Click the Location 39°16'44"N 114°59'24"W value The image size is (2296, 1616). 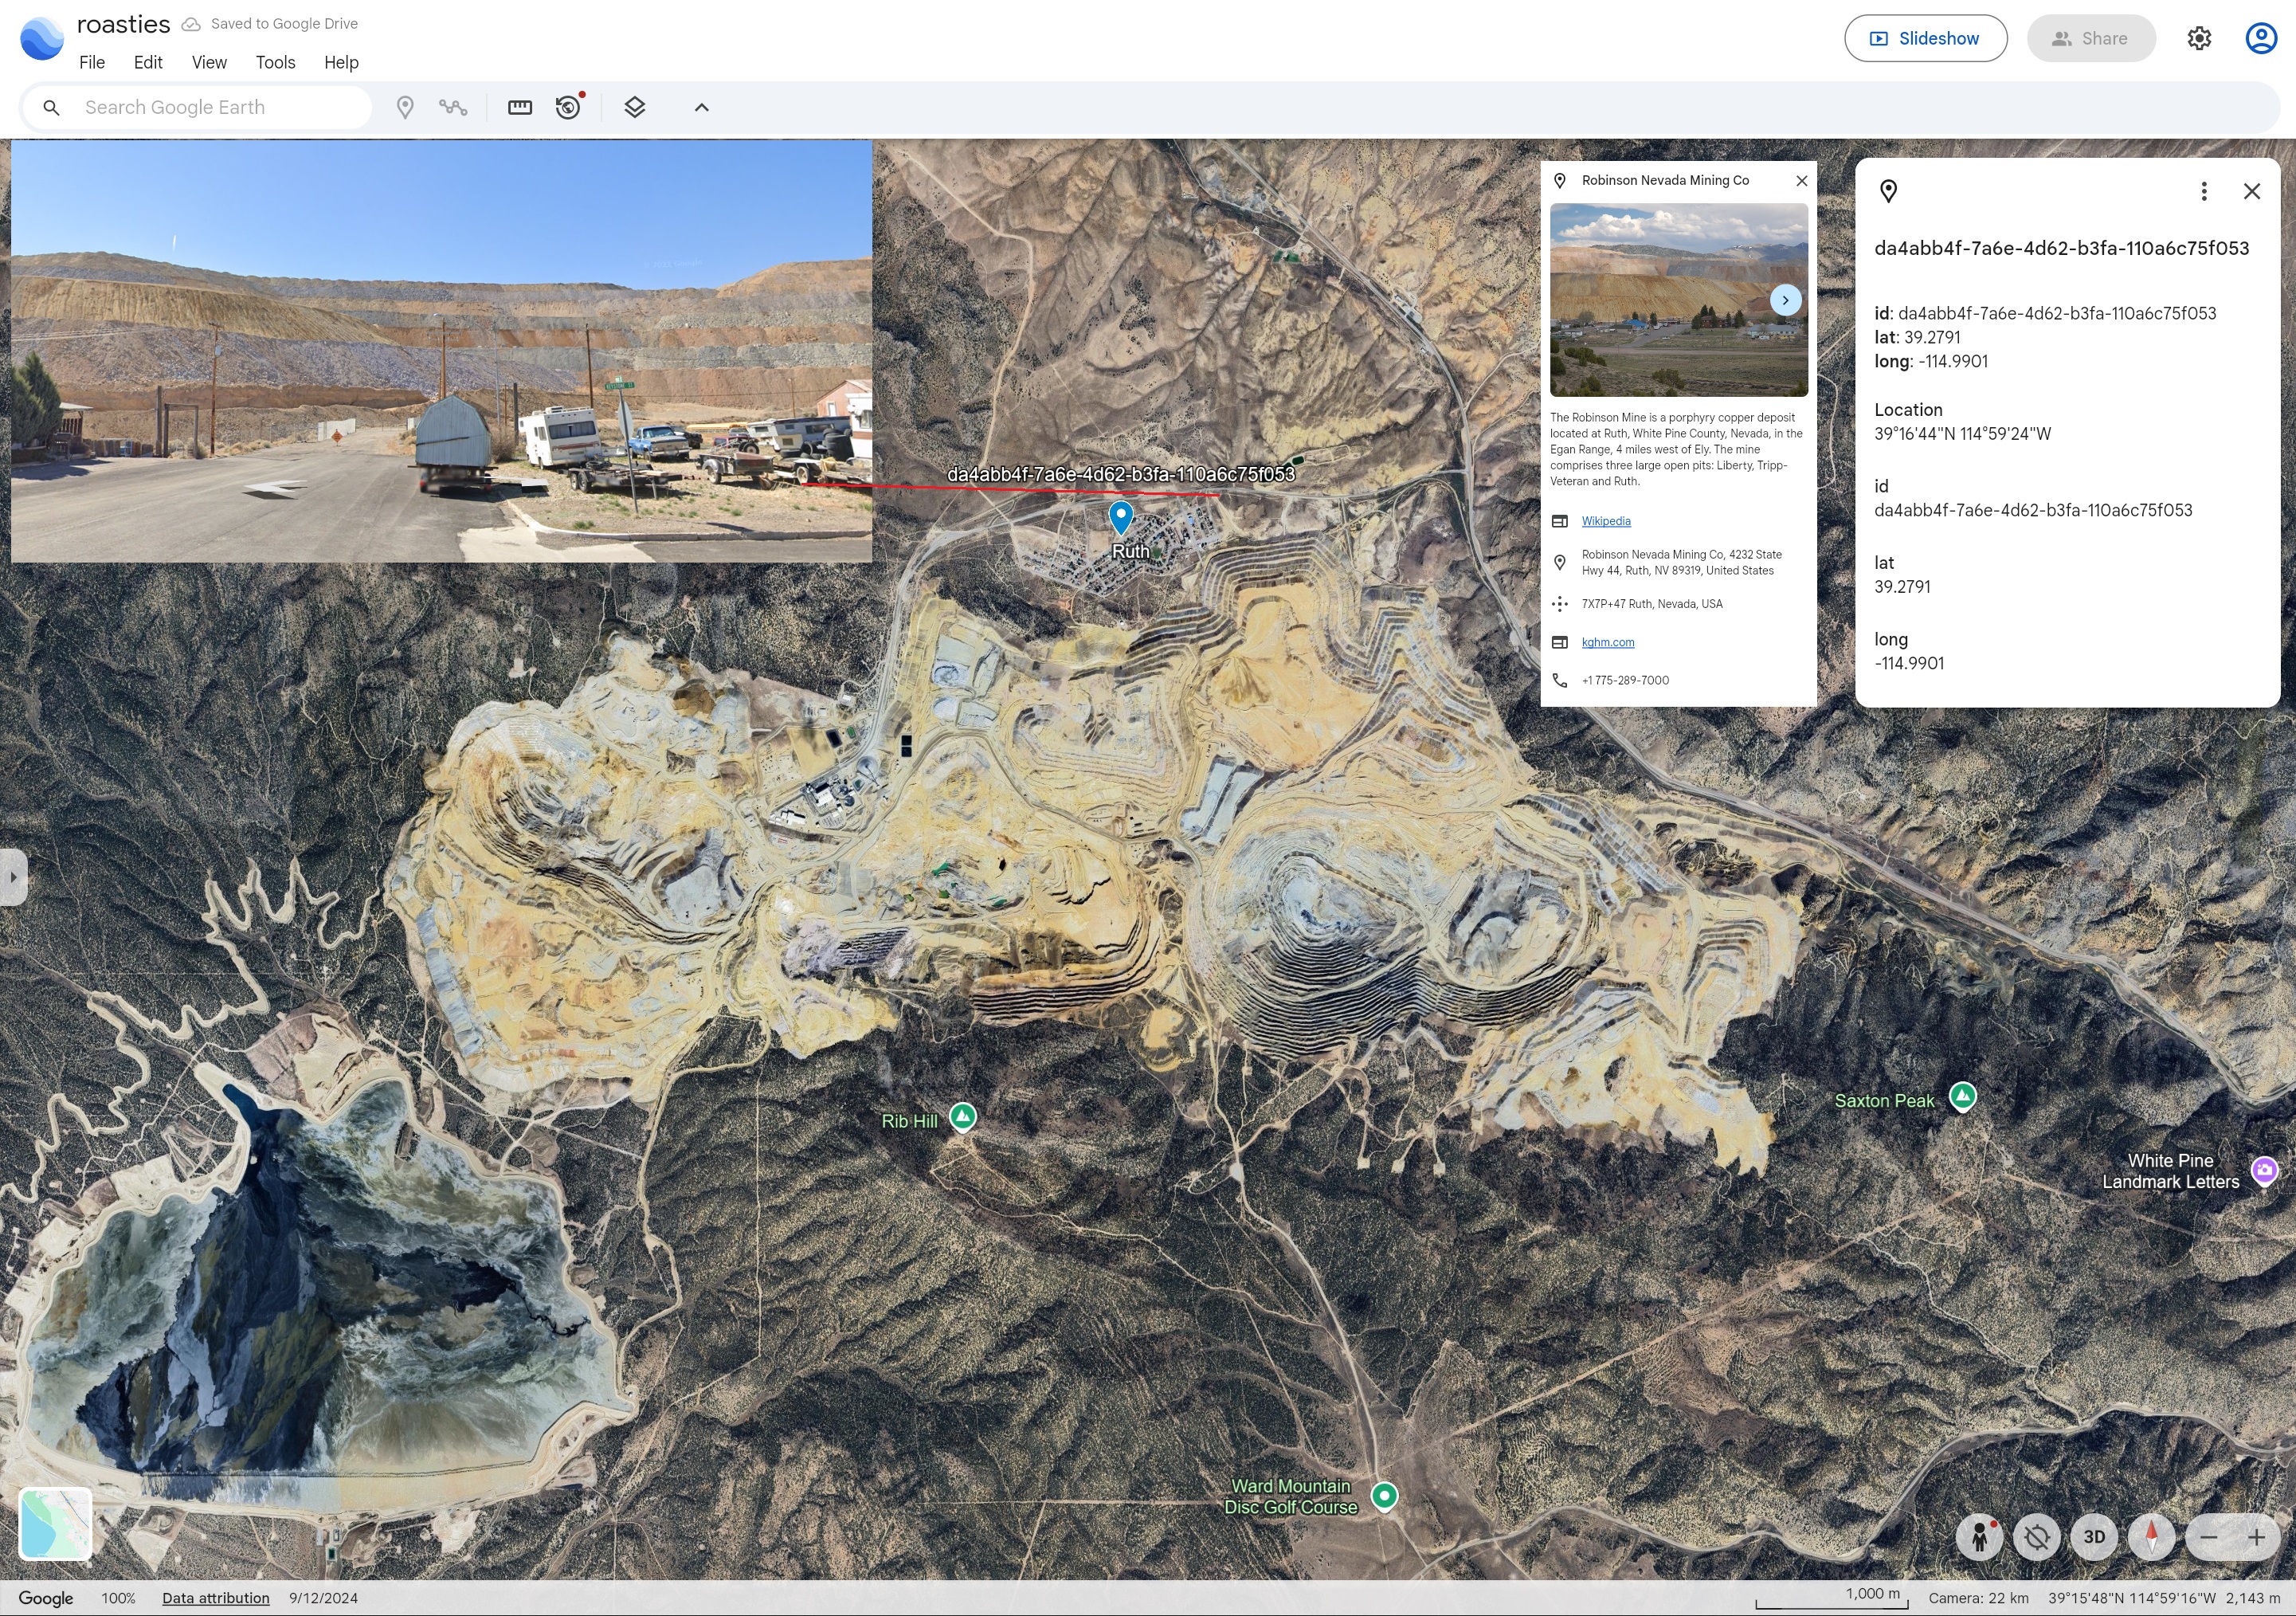1962,434
